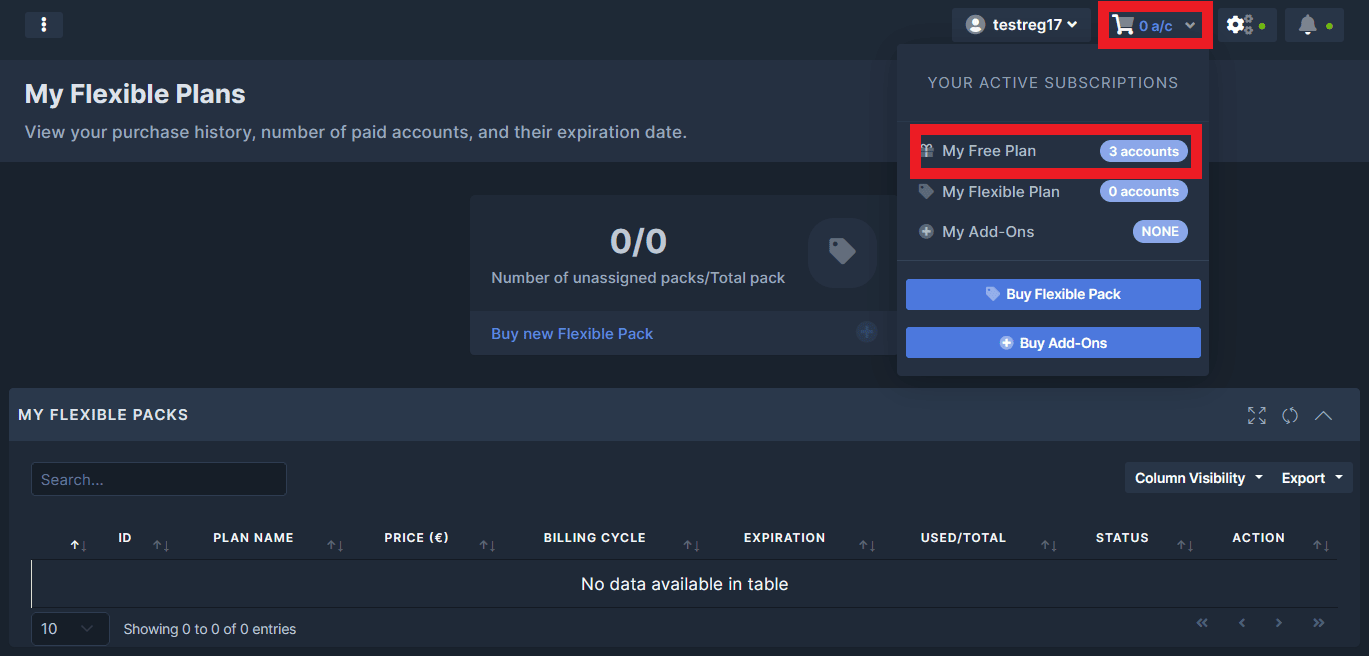Open the notifications bell icon
1369x656 pixels.
point(1307,25)
